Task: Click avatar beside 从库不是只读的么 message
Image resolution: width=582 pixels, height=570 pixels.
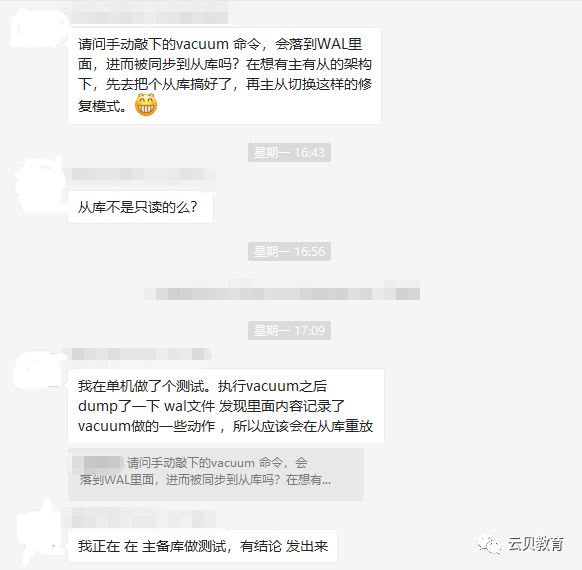Action: (37, 185)
